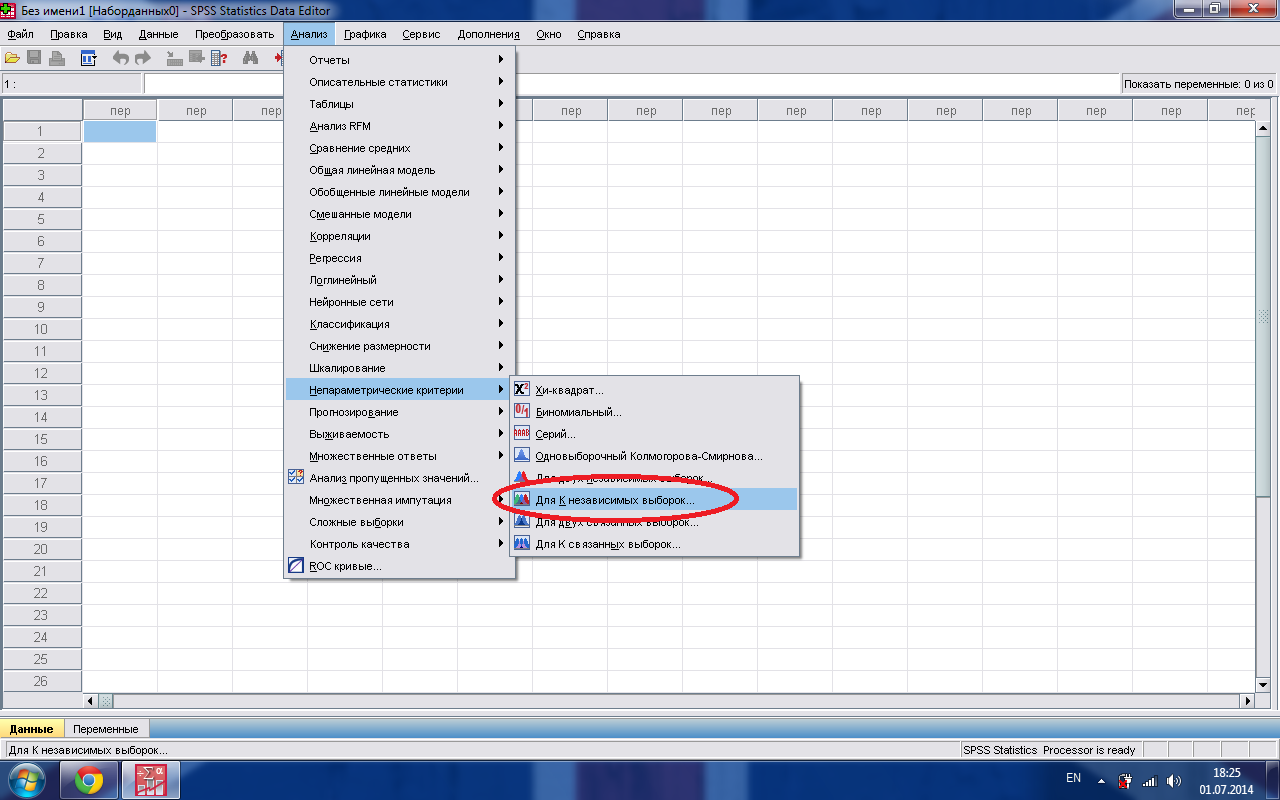Click the Print toolbar icon
Screen dimensions: 1280x800
(x=57, y=58)
